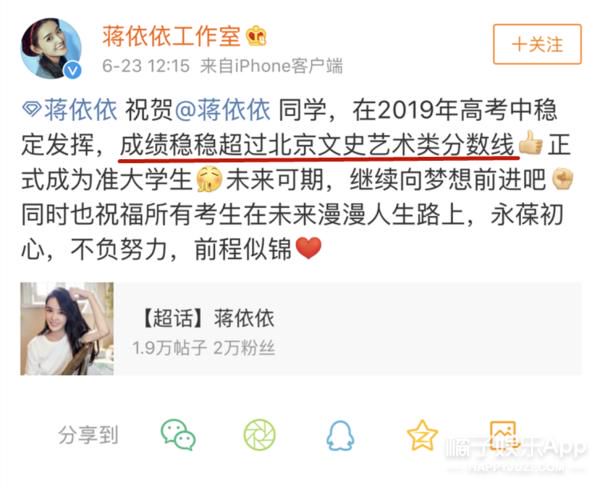Screen dimensions: 600x488
Task: Open the 【超话】蒋依依 card title
Action: coord(207,318)
